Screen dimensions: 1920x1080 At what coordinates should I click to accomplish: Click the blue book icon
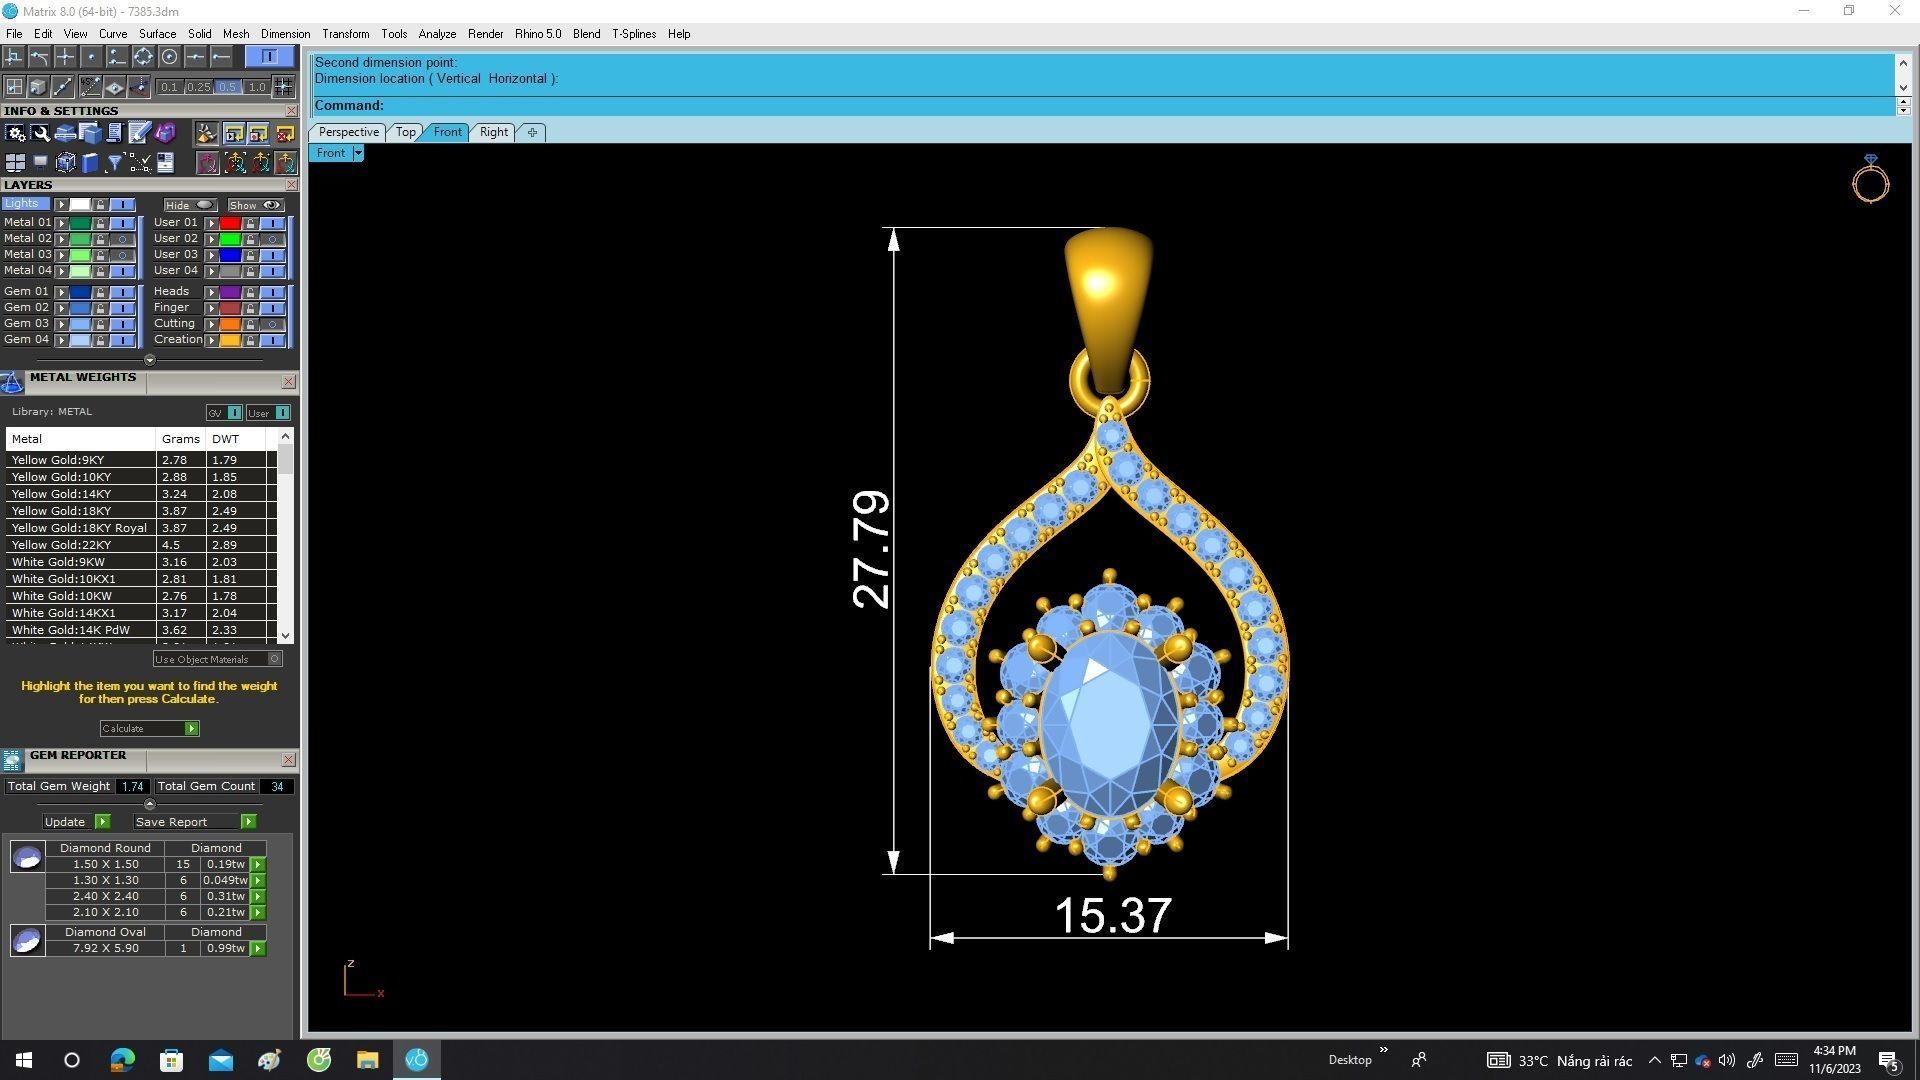pos(90,162)
